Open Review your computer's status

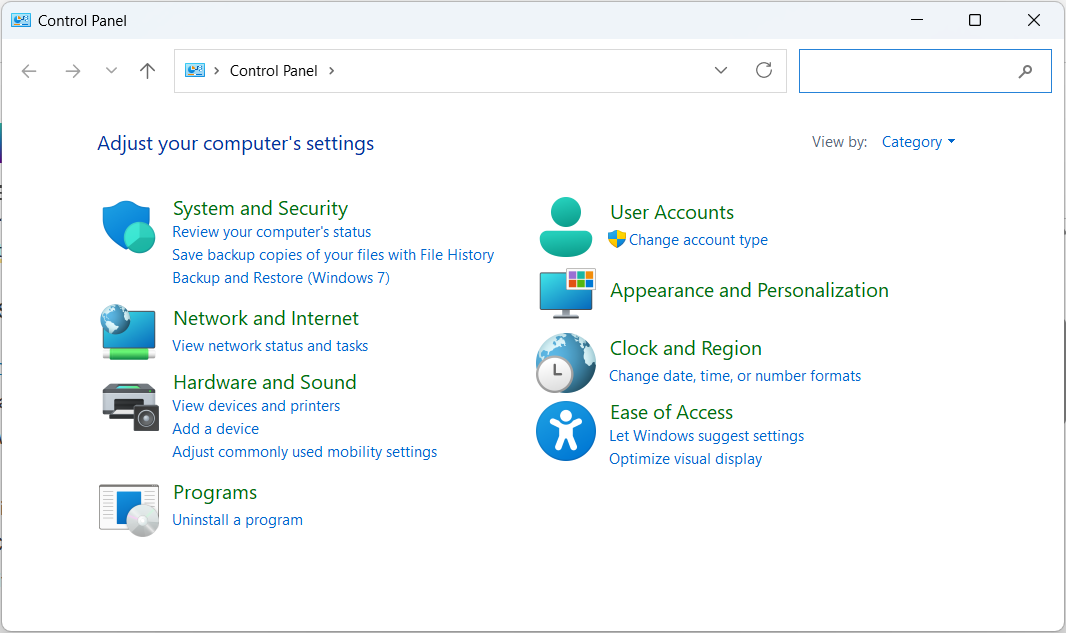272,232
